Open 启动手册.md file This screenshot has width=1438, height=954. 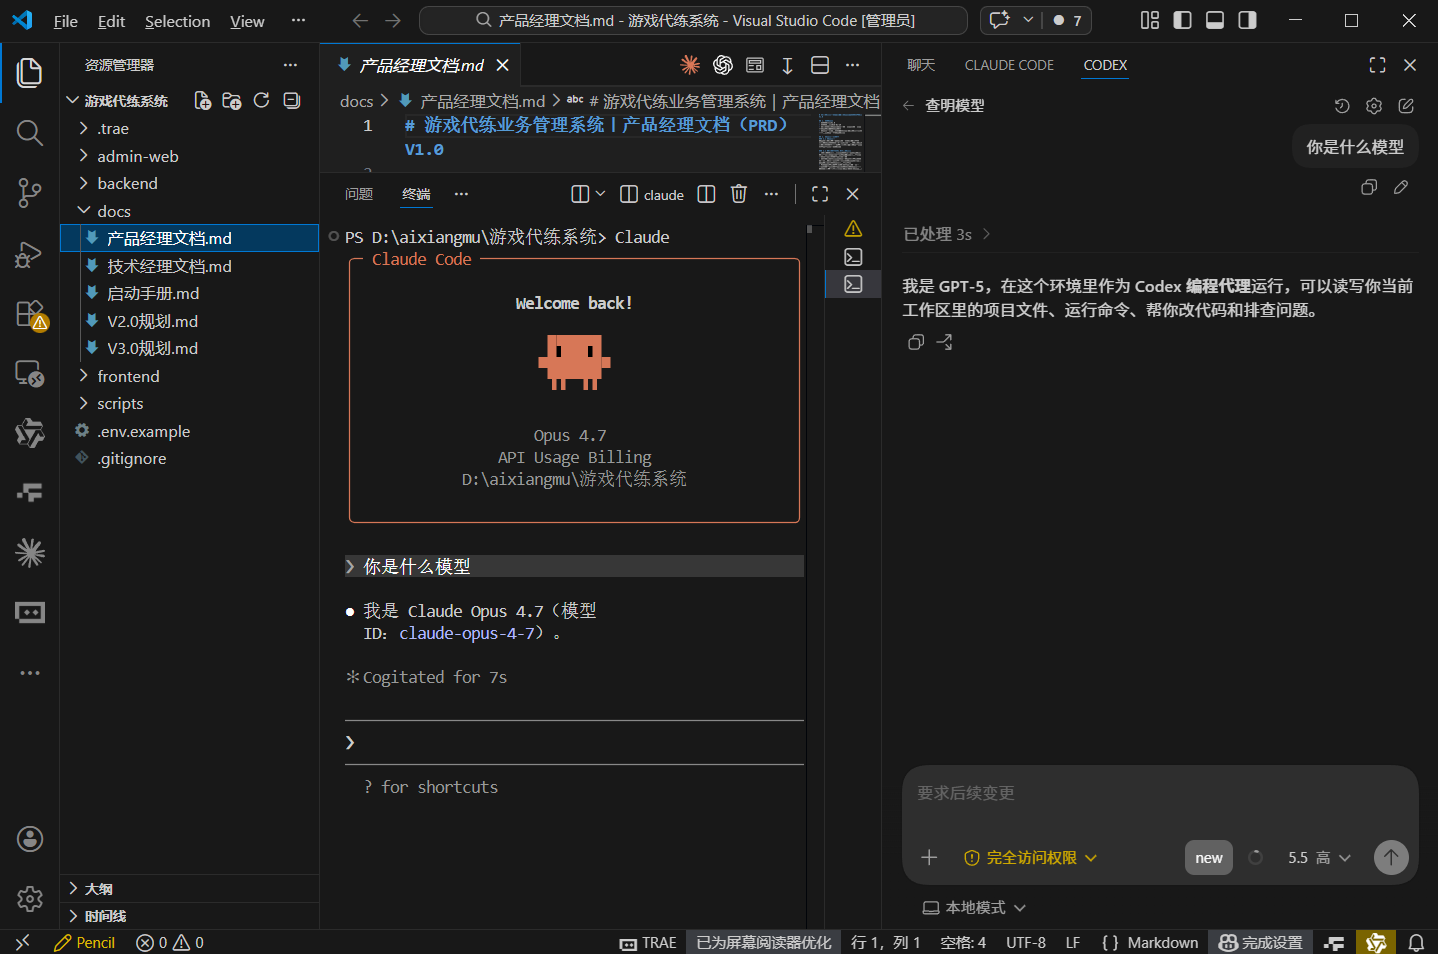(190, 294)
